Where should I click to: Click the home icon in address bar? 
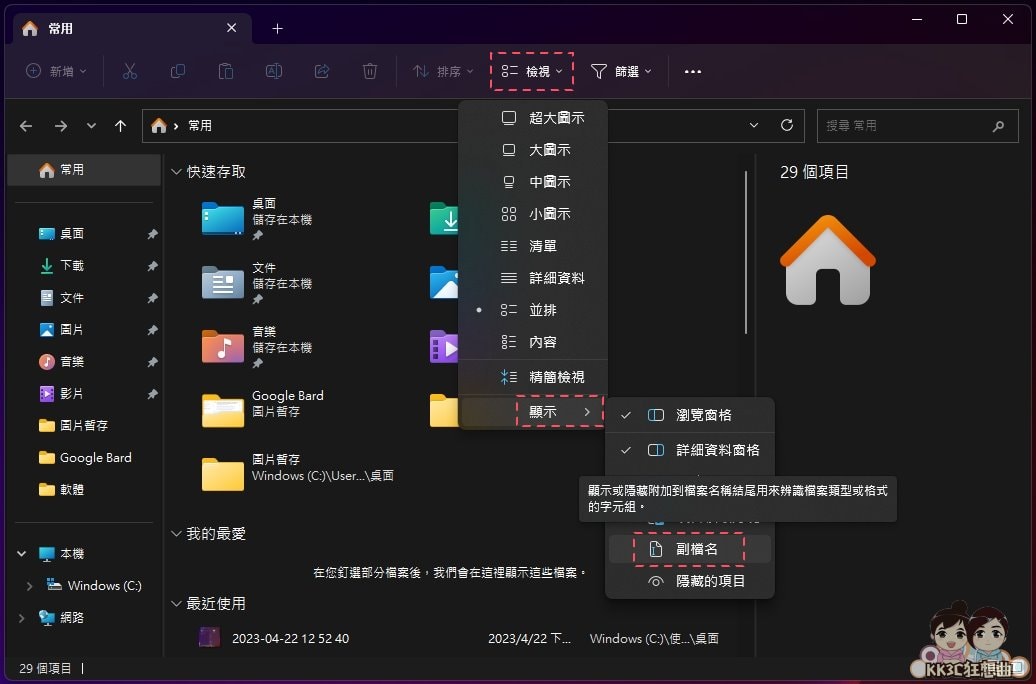[159, 126]
